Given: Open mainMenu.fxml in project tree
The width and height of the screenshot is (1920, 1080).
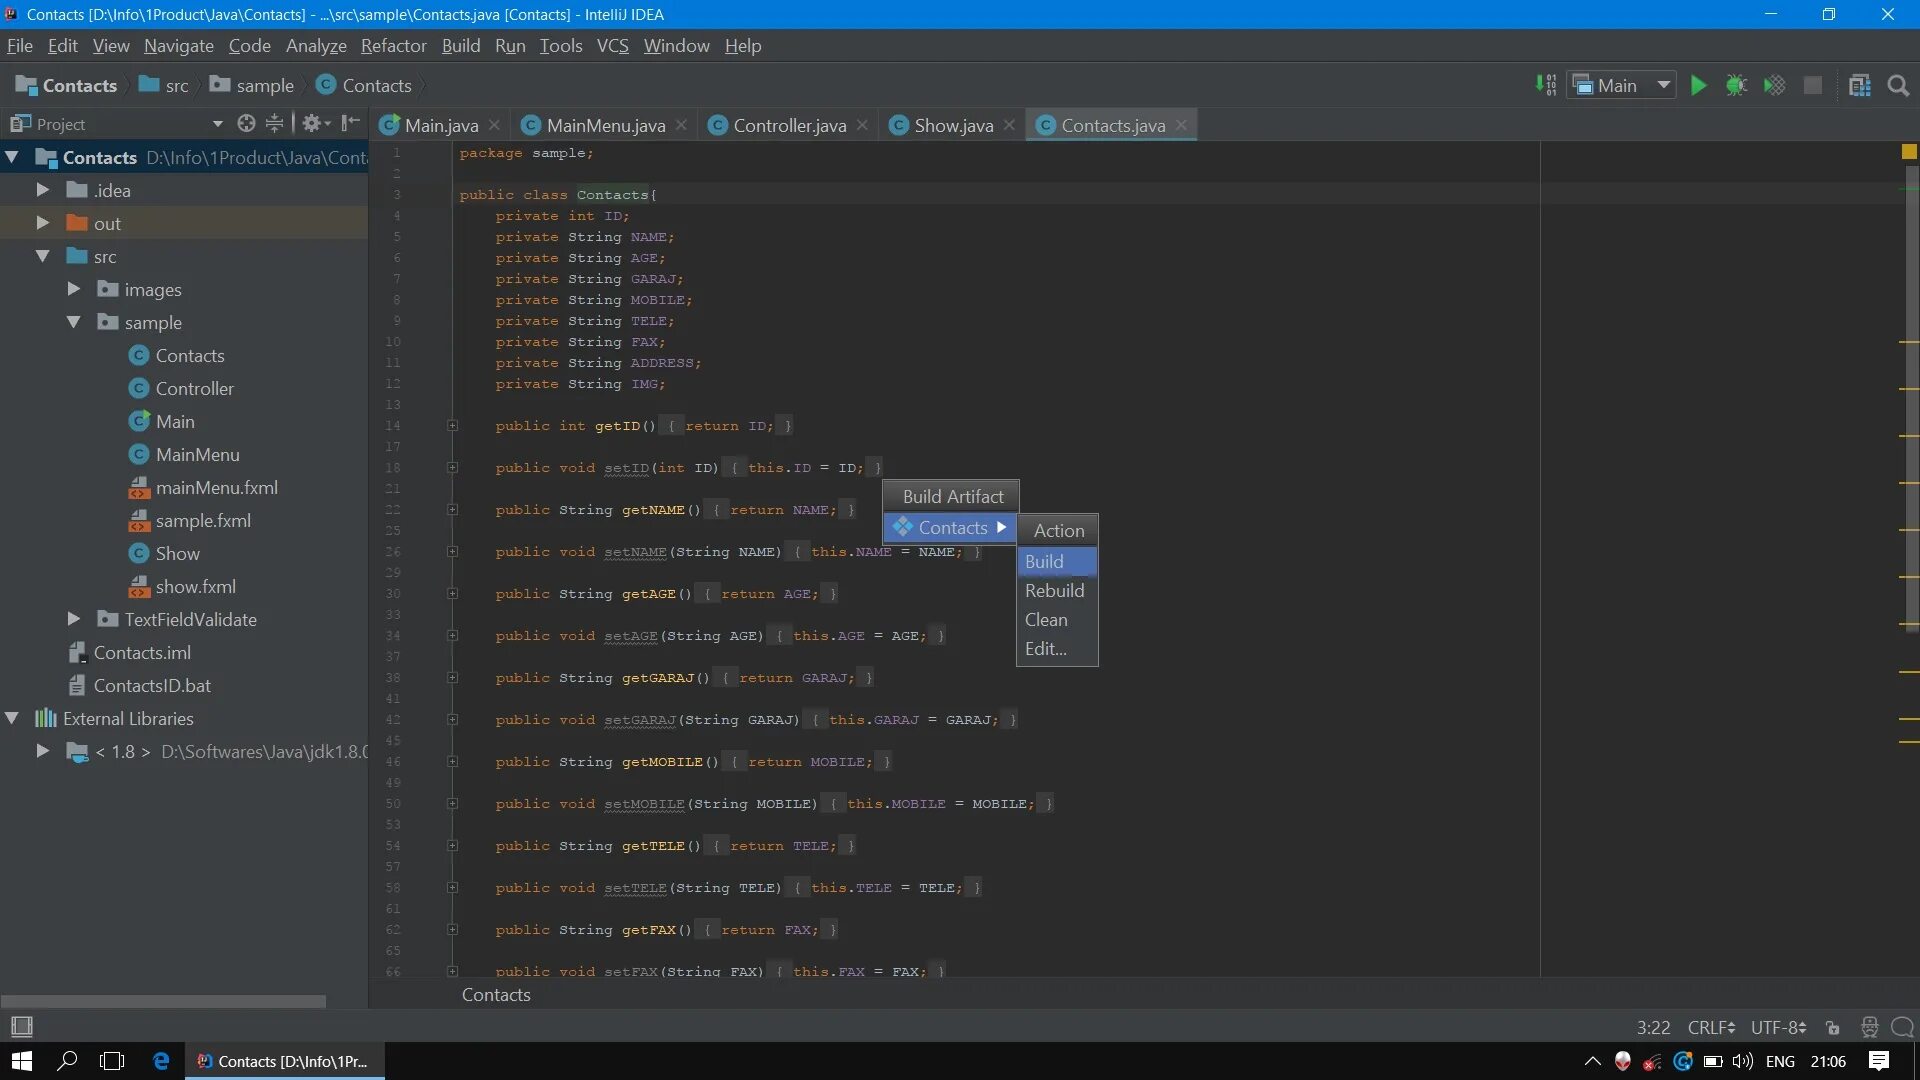Looking at the screenshot, I should (x=216, y=488).
